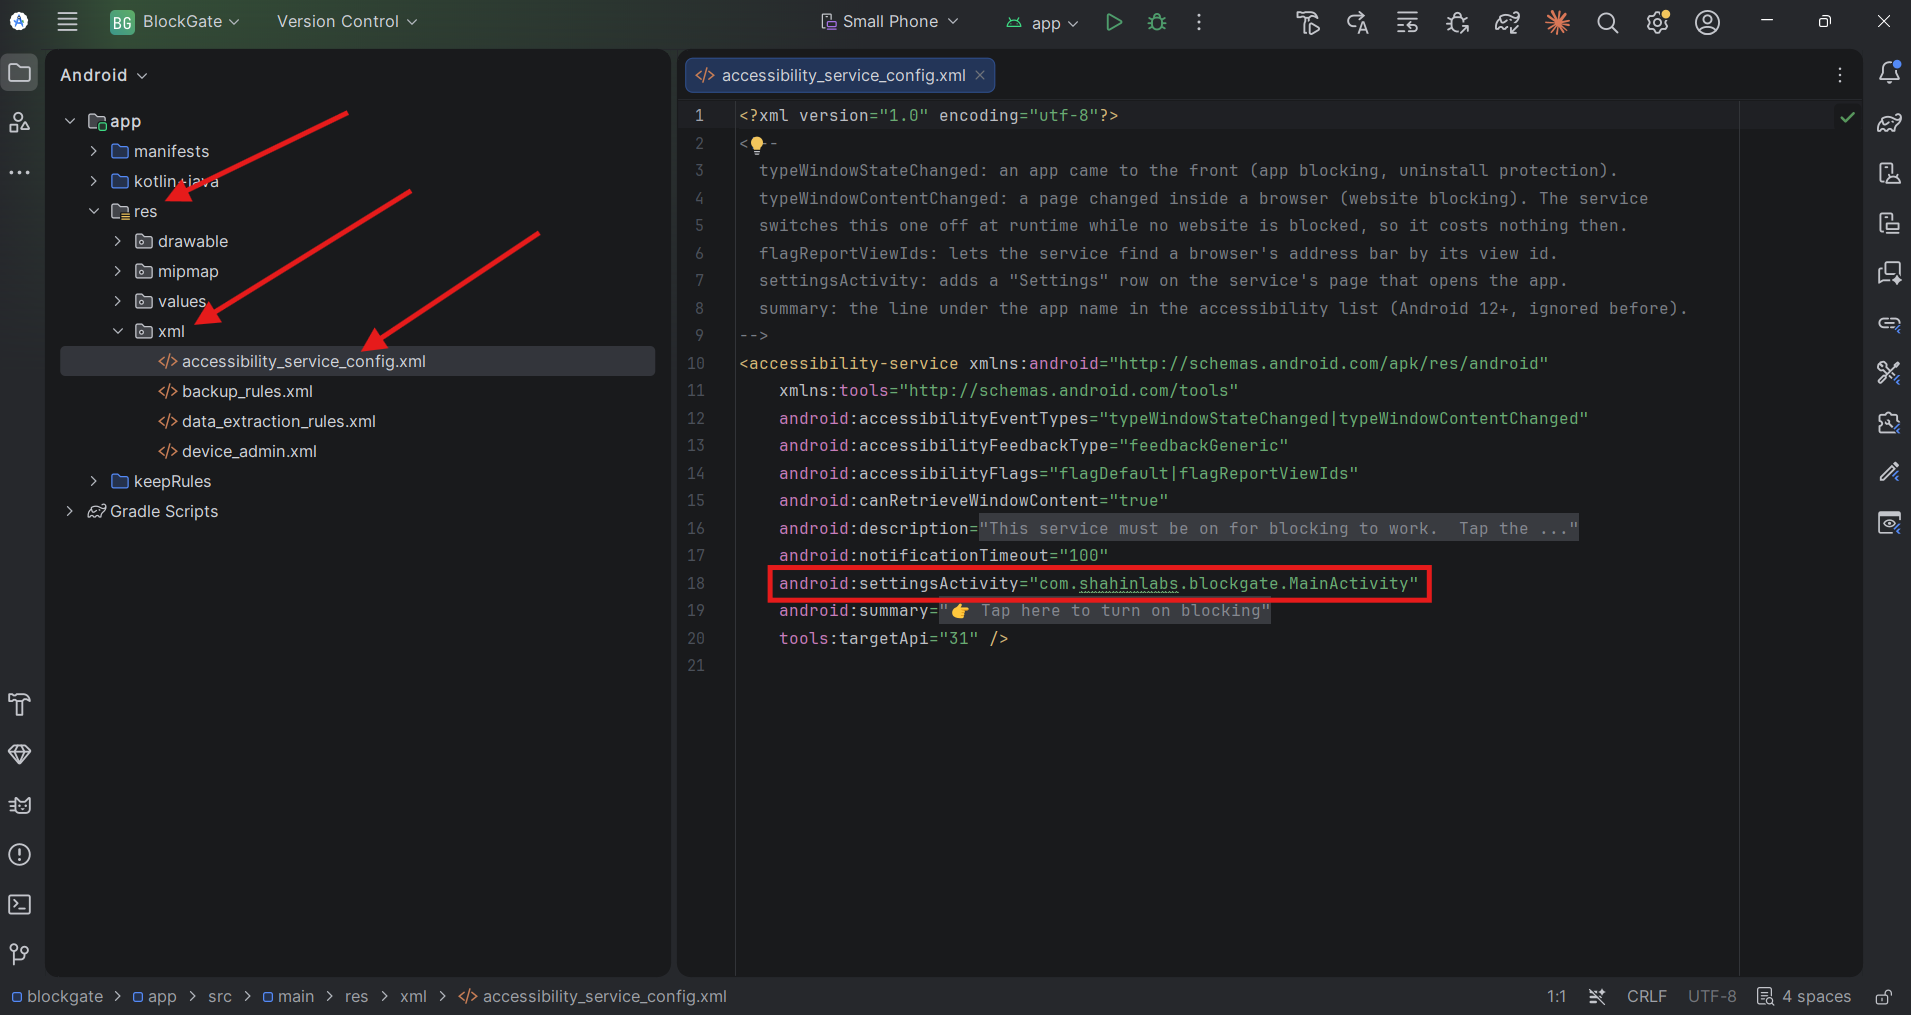Open IDE settings gear icon
Viewport: 1911px width, 1015px height.
(1657, 22)
